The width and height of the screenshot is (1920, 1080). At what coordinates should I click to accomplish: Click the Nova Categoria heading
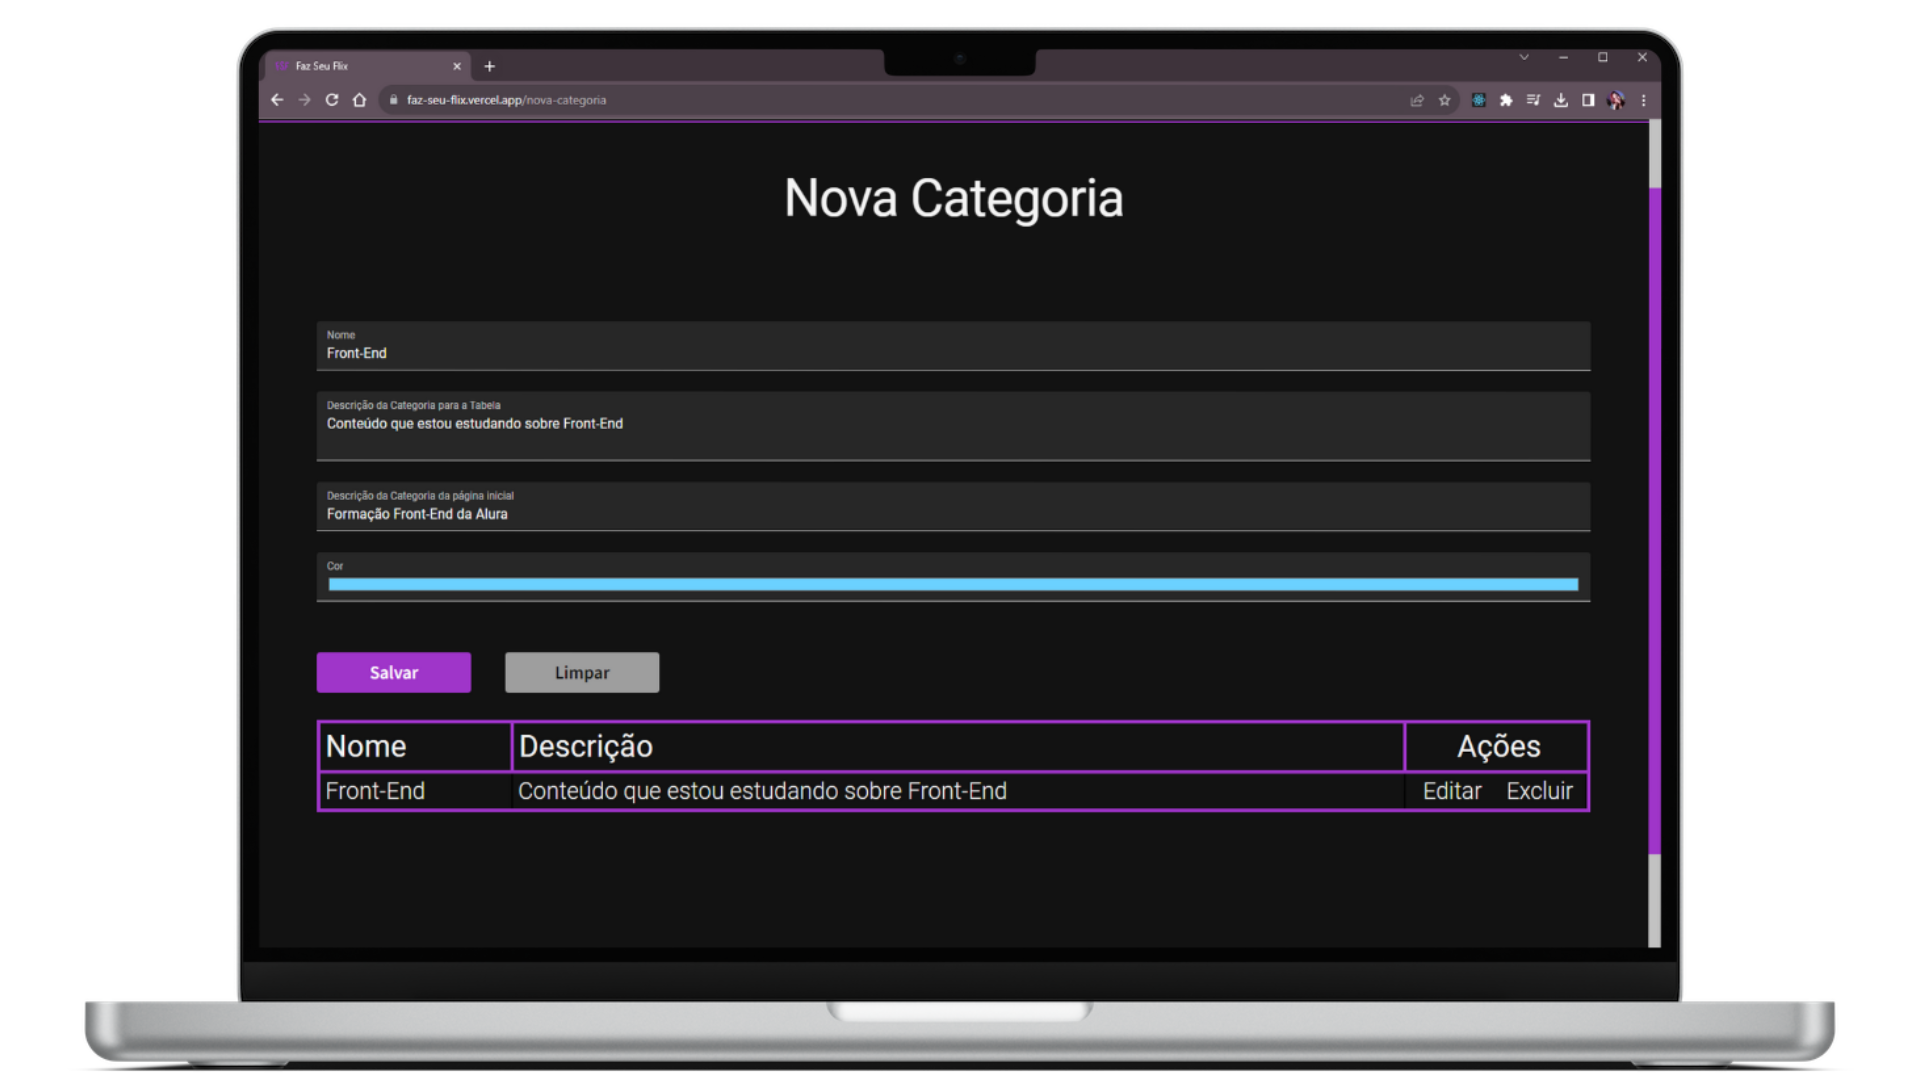click(953, 198)
